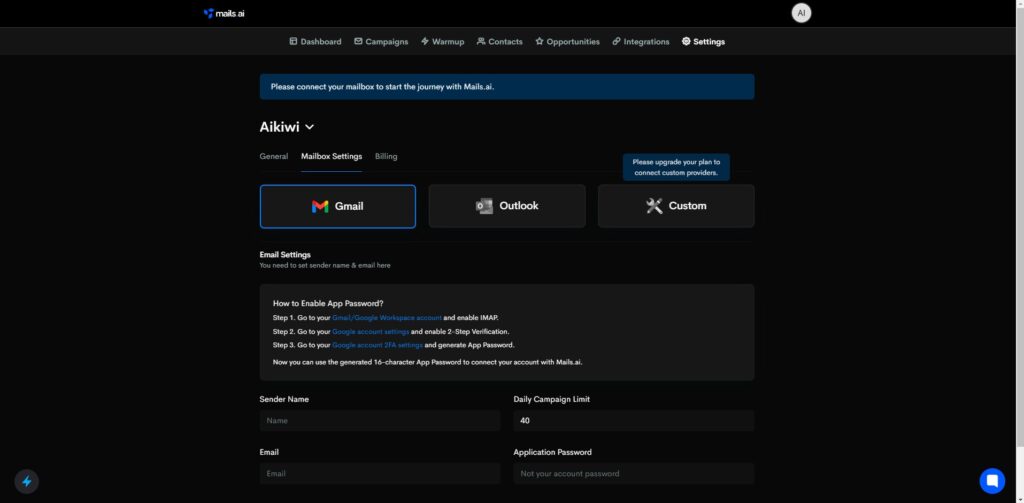Open the Integrations page

[641, 41]
